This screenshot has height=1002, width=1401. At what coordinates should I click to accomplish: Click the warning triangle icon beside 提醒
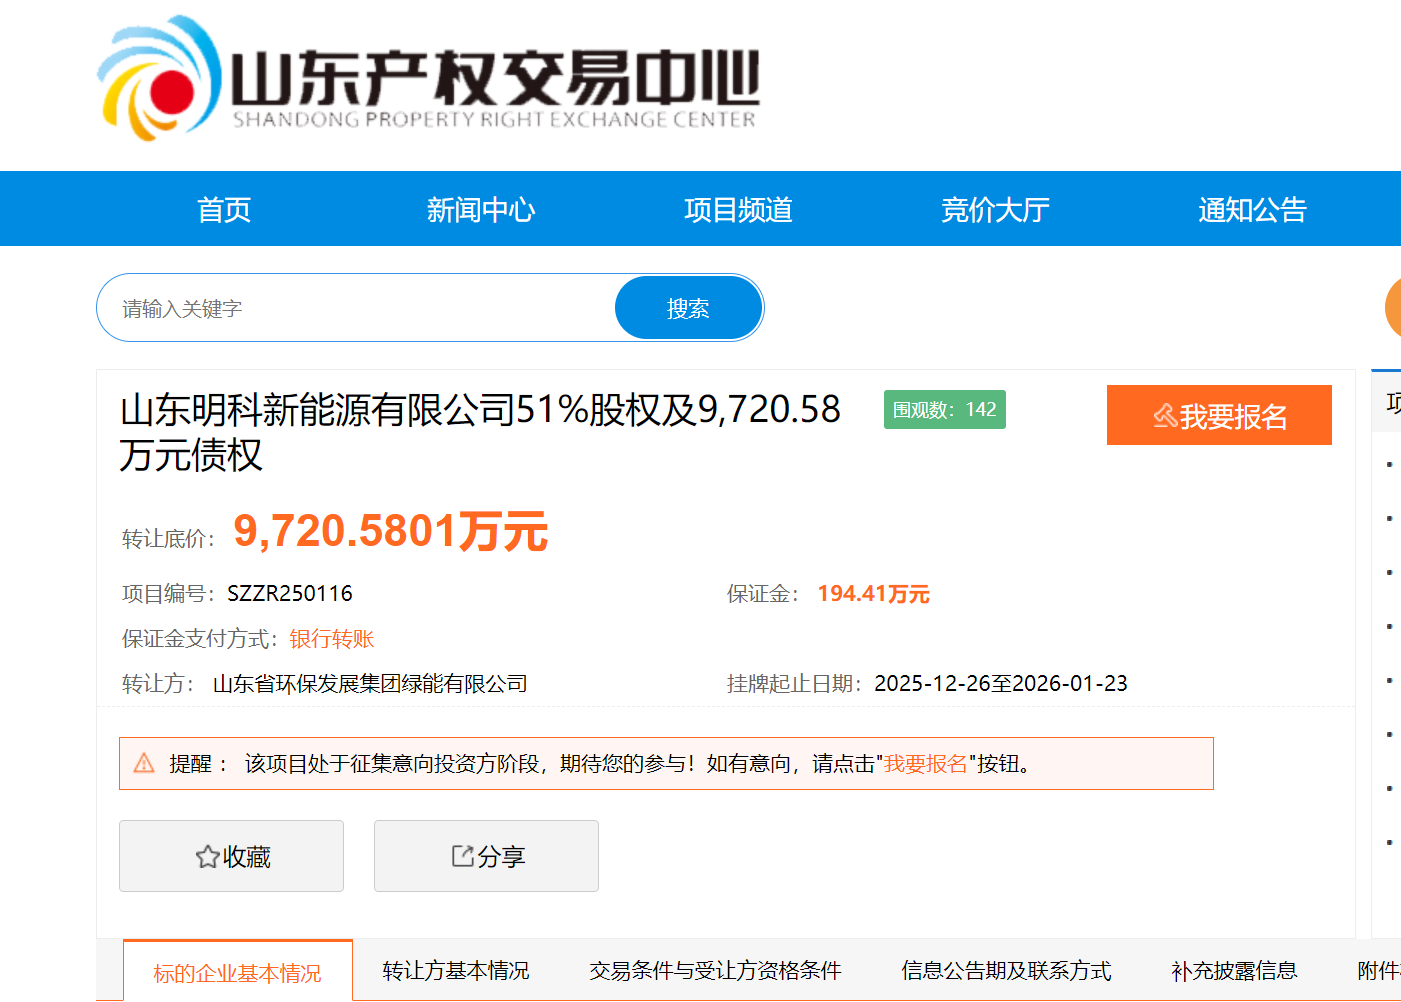[144, 764]
